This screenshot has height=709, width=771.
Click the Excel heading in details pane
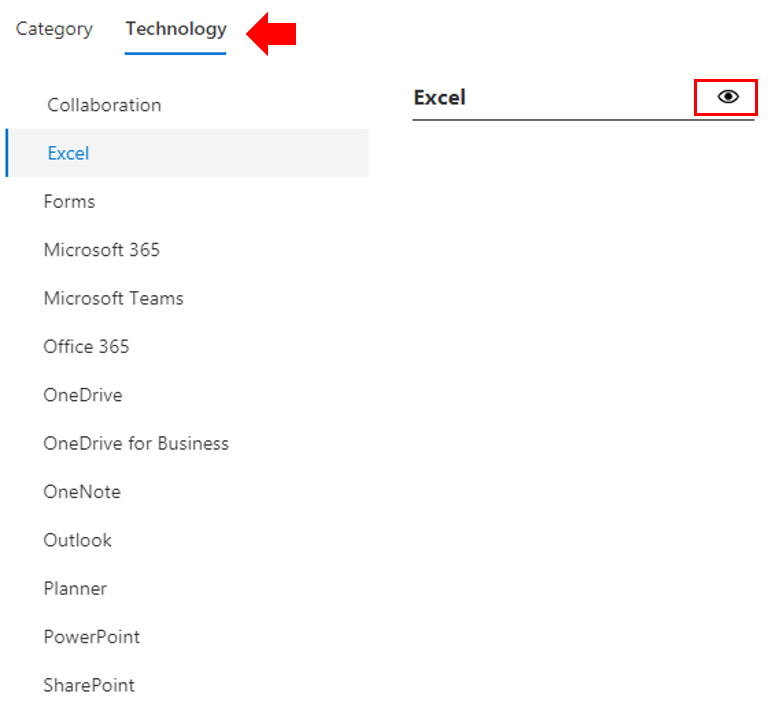point(440,97)
